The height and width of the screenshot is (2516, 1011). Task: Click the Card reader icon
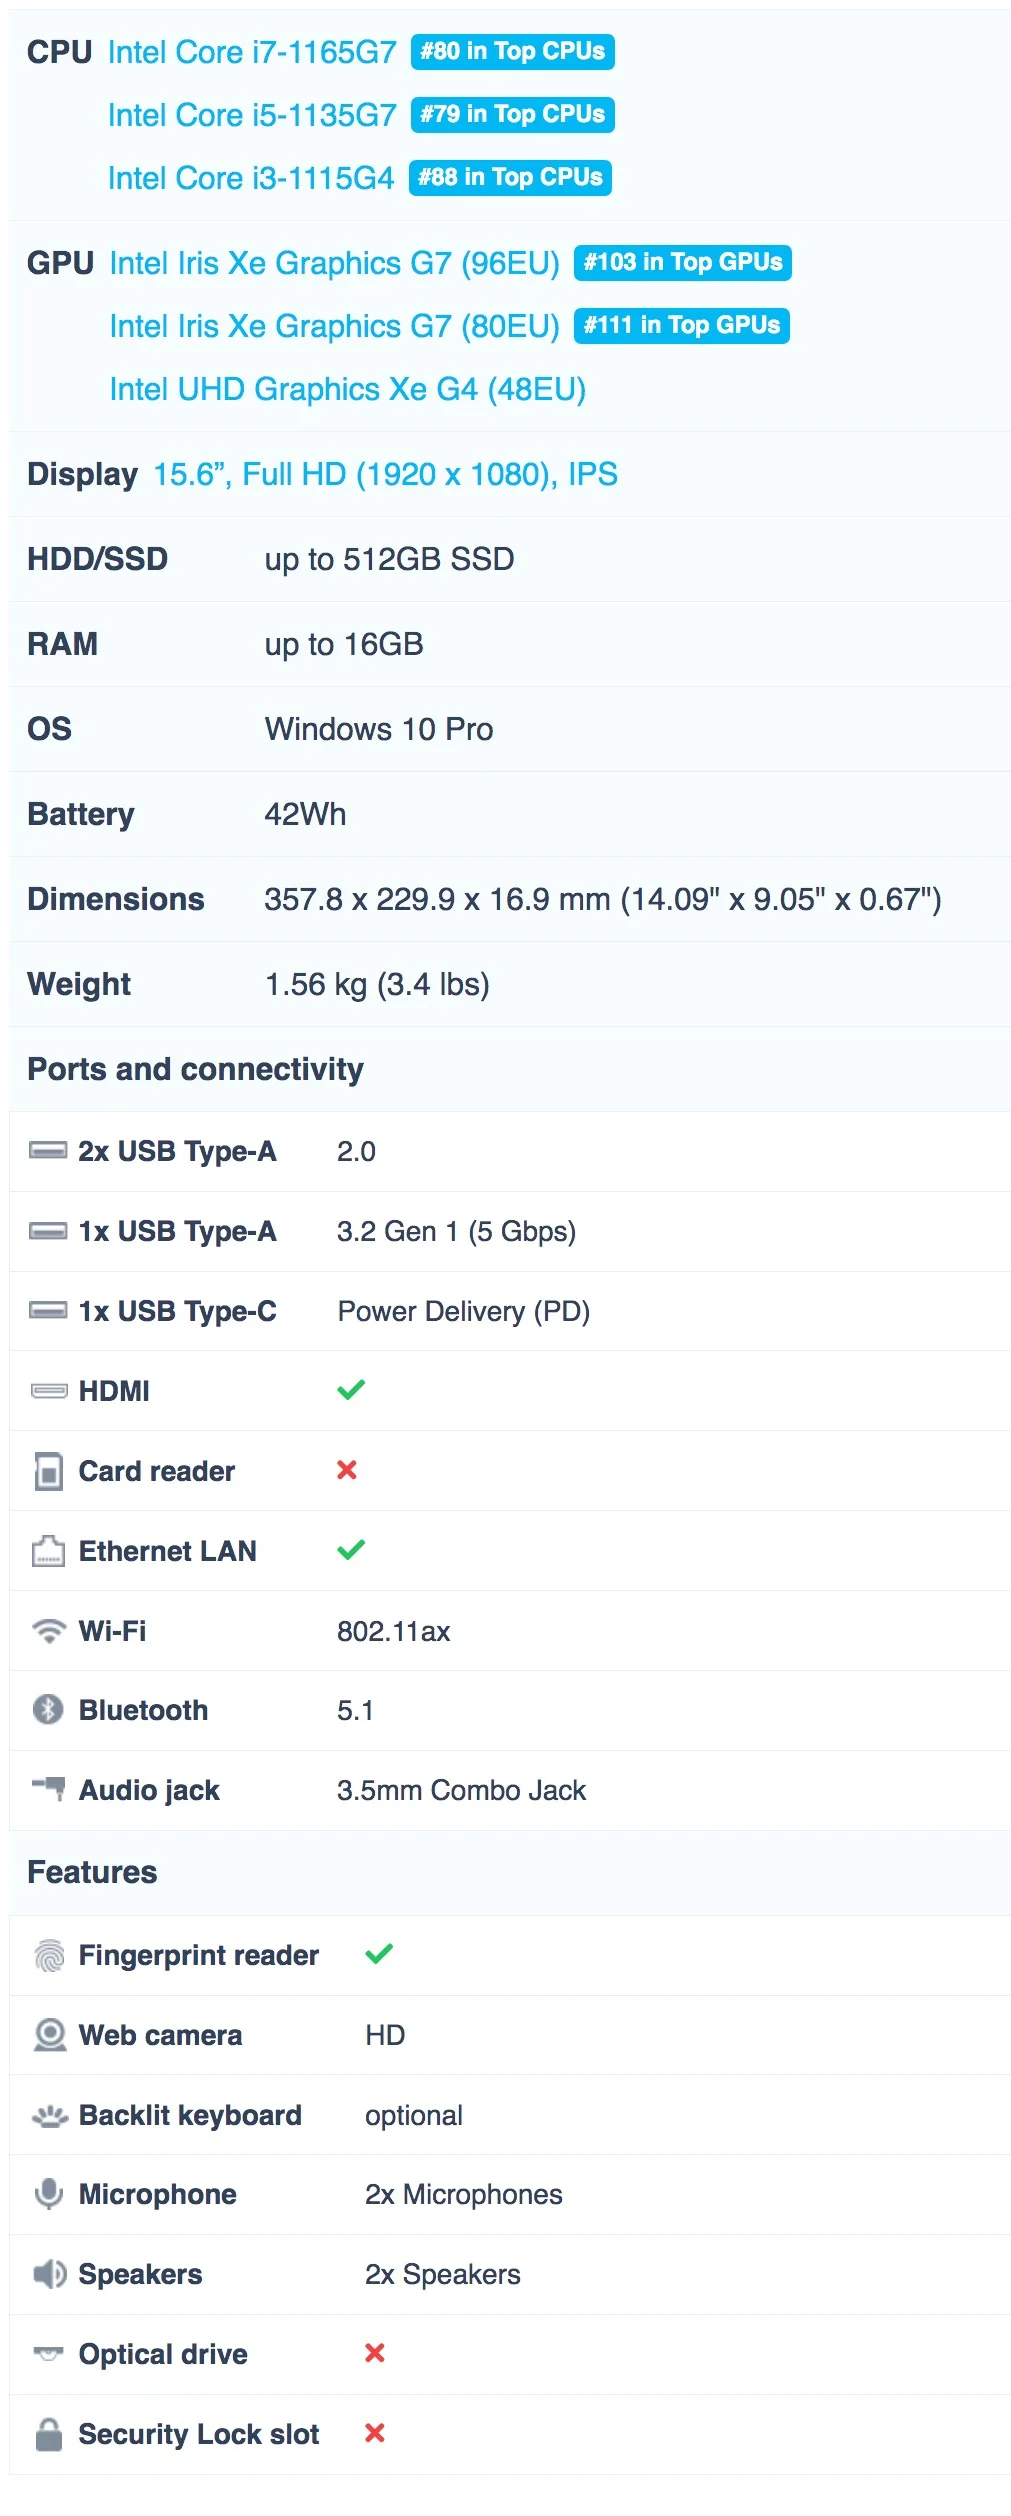pyautogui.click(x=48, y=1470)
